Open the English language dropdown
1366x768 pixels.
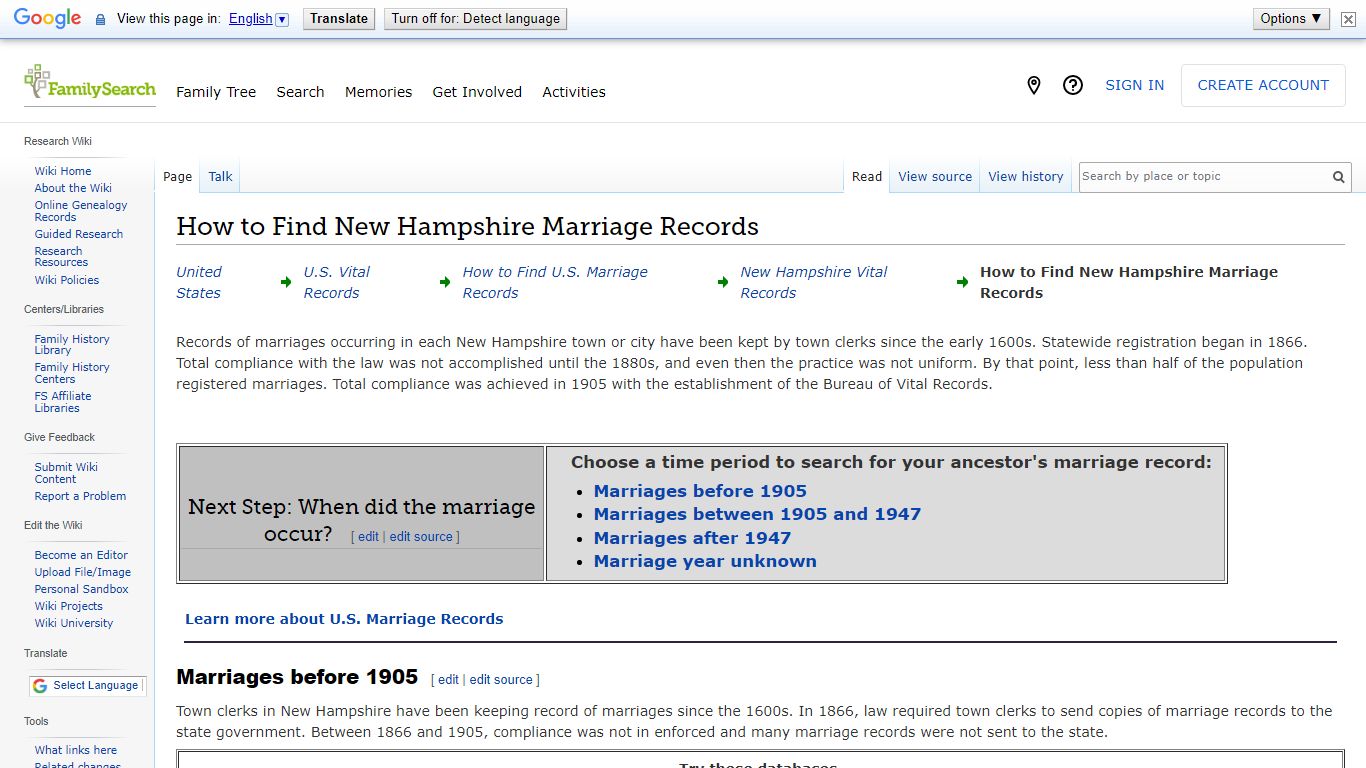[x=258, y=19]
